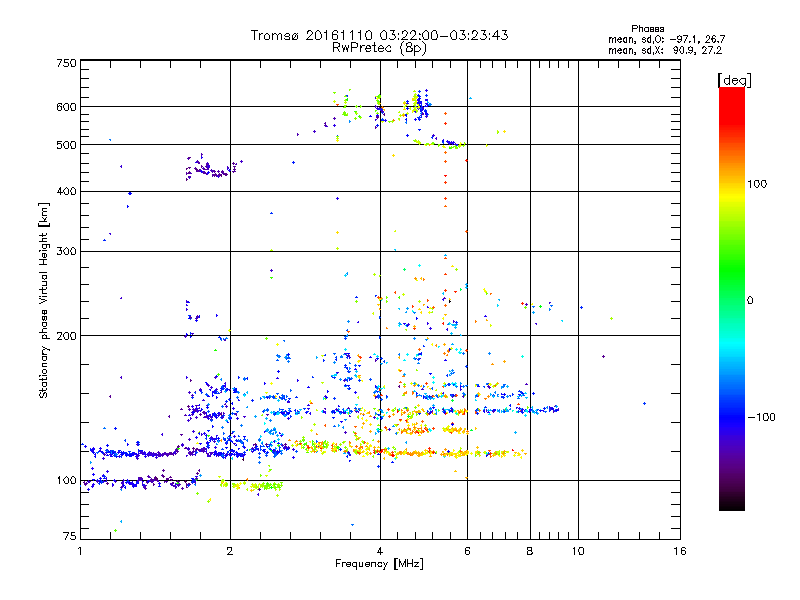The image size is (800, 600).
Task: Click the "Frequency [MHz]" axis label
Action: [379, 564]
